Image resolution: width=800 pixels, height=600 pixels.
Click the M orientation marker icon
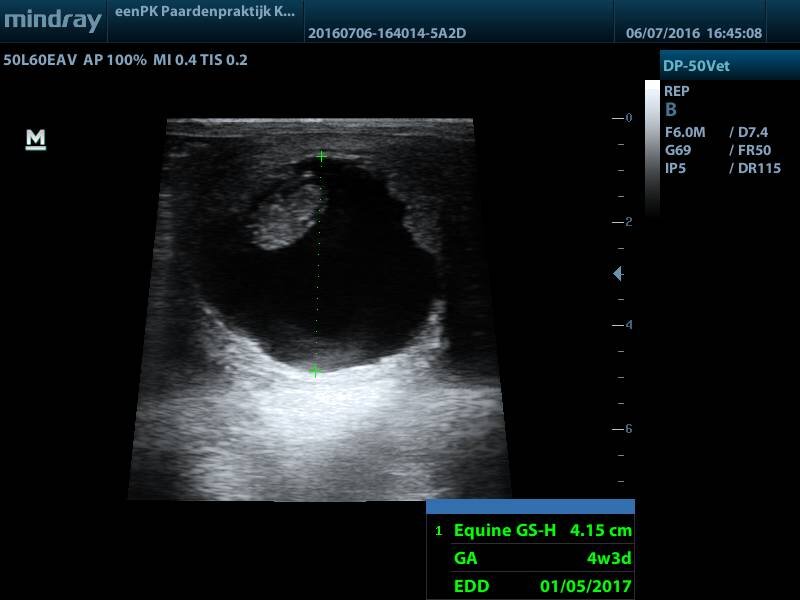tap(36, 140)
